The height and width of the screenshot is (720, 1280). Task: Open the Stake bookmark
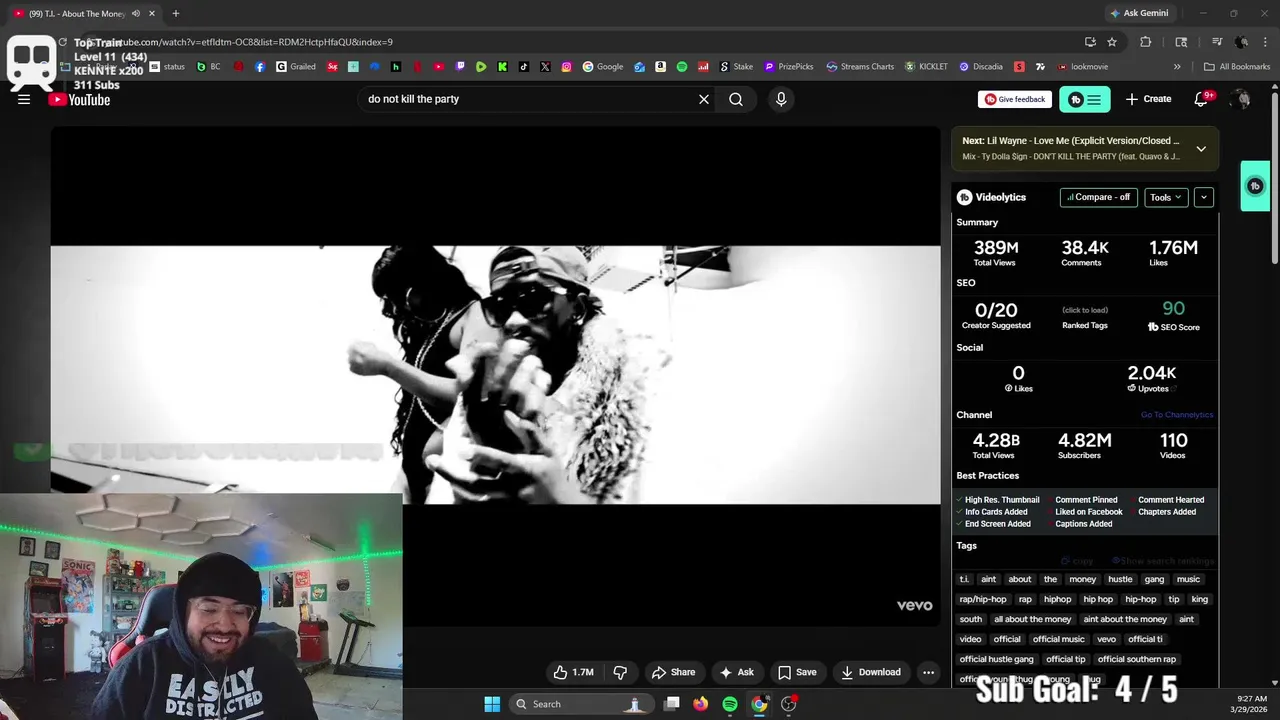click(737, 67)
